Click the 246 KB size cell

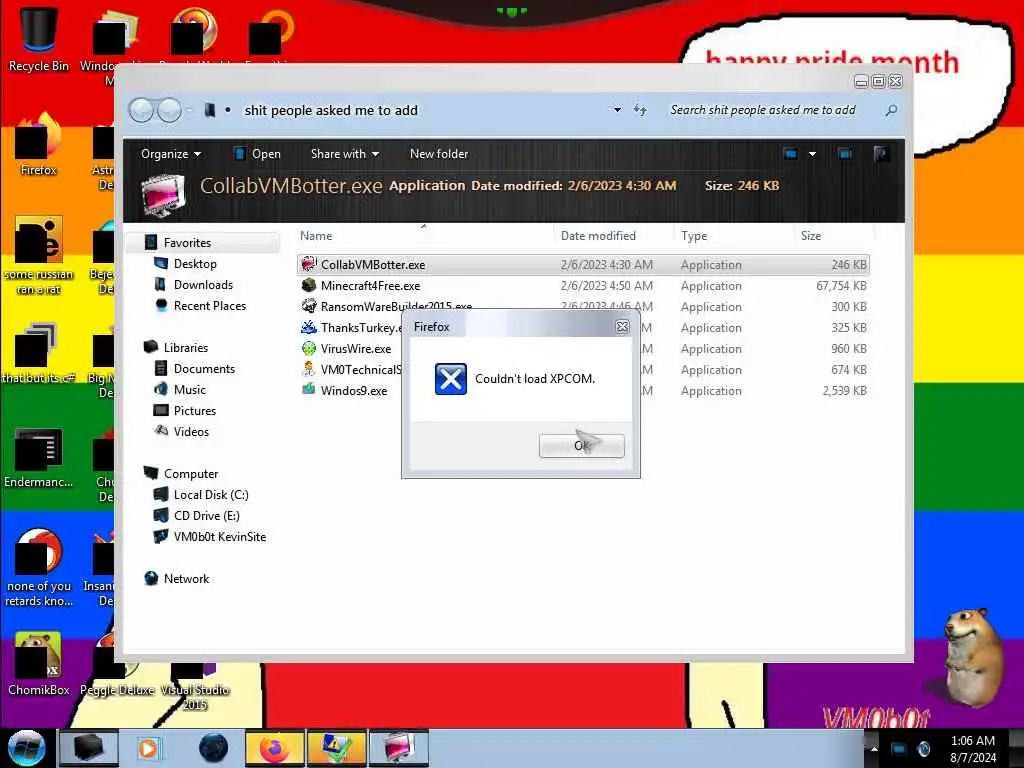tap(849, 264)
